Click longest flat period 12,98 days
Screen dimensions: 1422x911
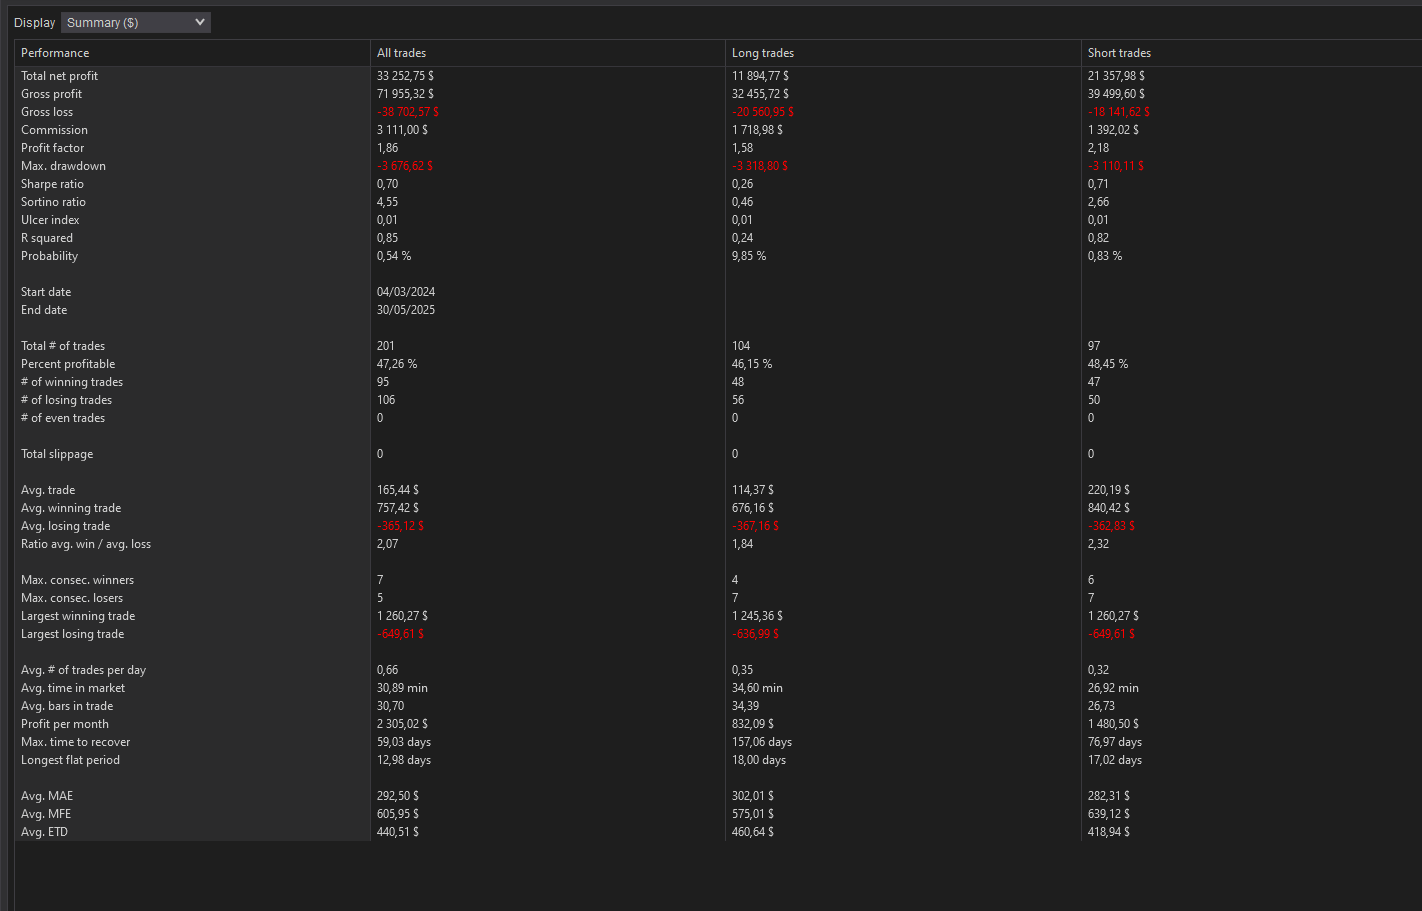point(404,760)
